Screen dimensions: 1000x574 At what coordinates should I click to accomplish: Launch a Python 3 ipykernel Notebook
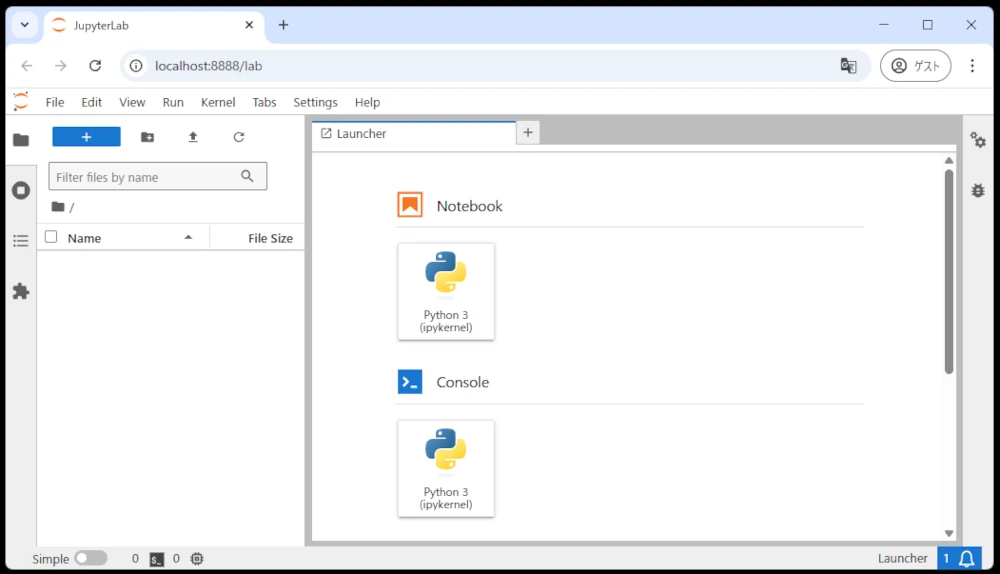(446, 291)
